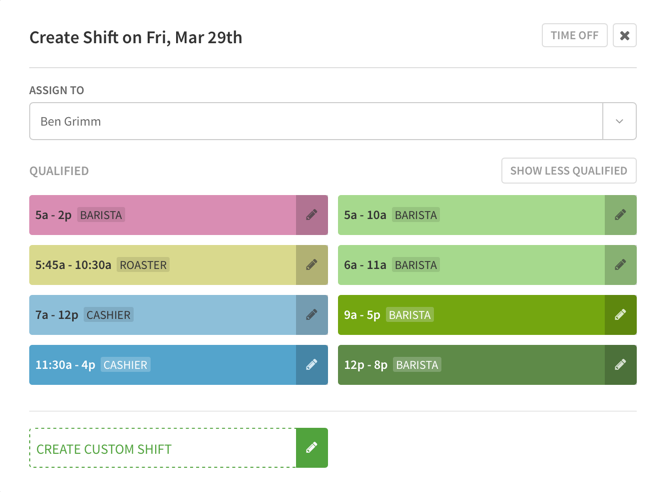Edit the 12p - 8p Barista shift pencil
This screenshot has width=665, height=492.
pyautogui.click(x=620, y=365)
